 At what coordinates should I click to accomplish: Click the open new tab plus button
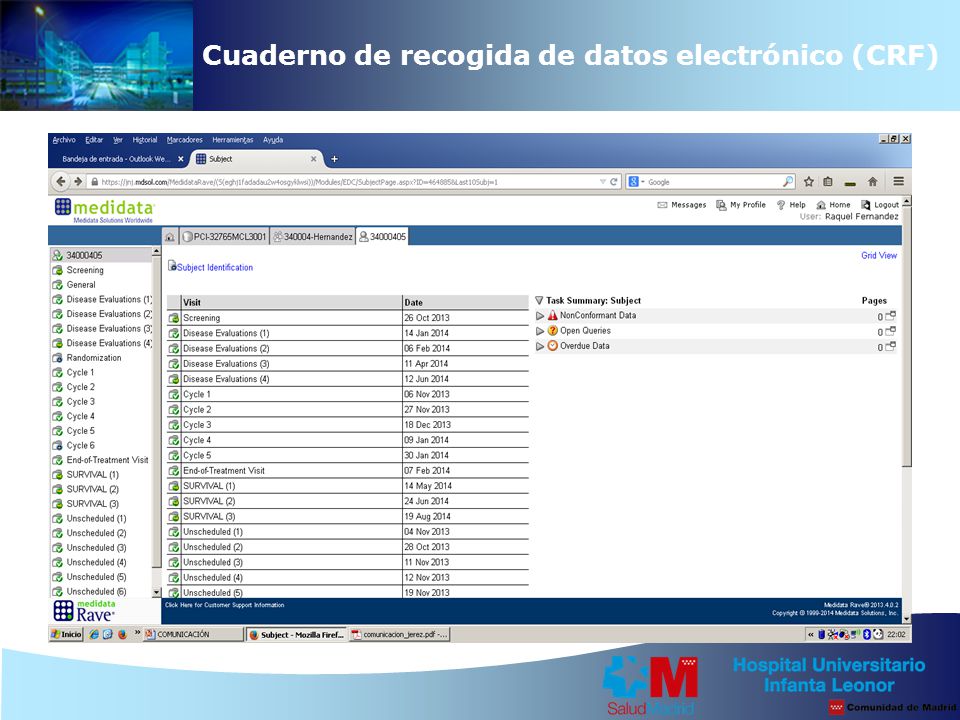pos(334,159)
